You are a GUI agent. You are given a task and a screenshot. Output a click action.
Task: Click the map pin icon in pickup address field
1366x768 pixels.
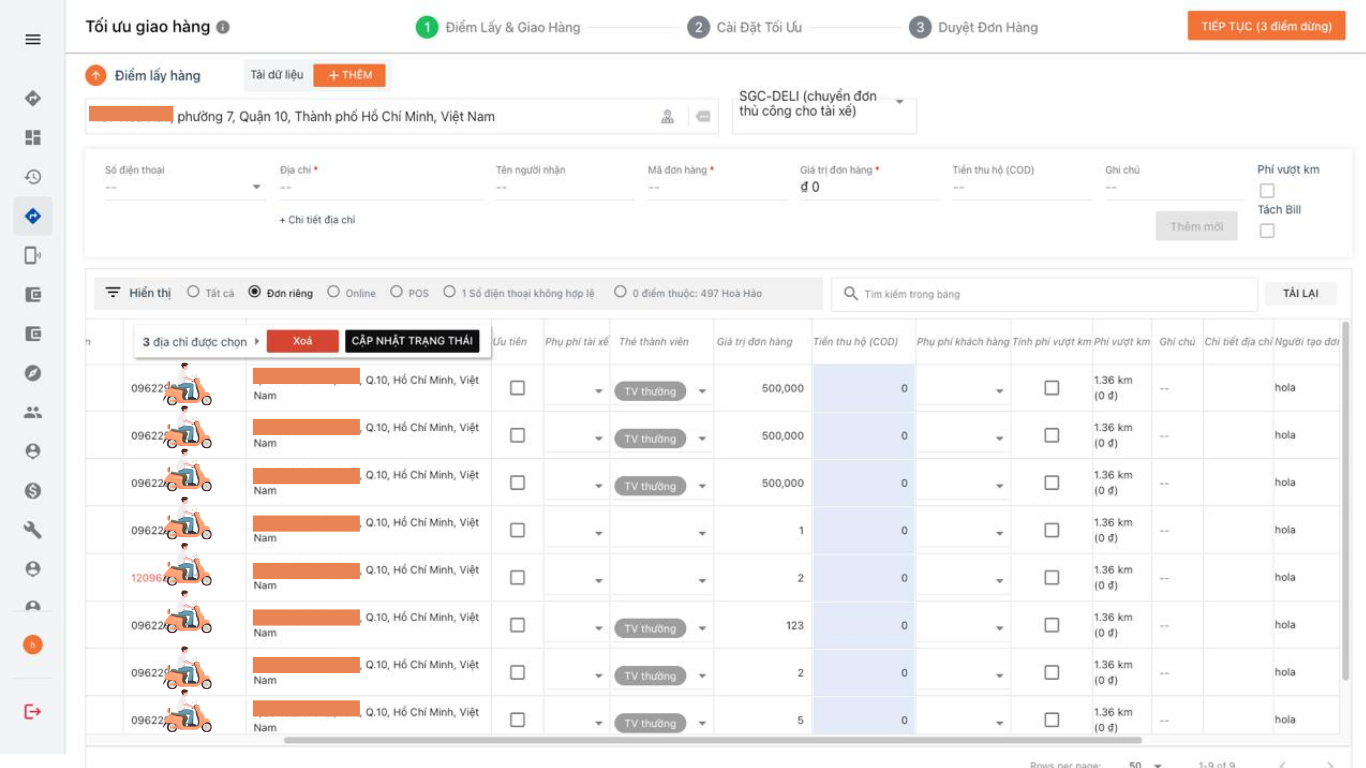(667, 117)
